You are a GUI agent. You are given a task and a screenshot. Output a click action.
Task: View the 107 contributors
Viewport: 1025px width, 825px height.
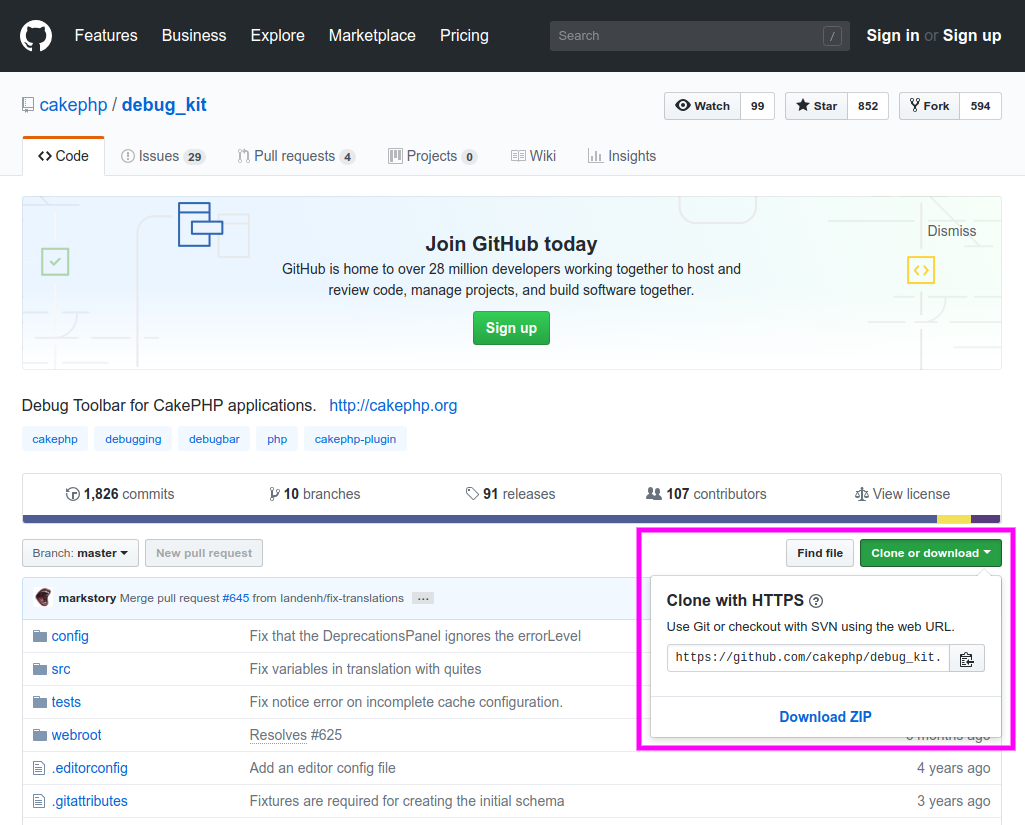[x=706, y=494]
